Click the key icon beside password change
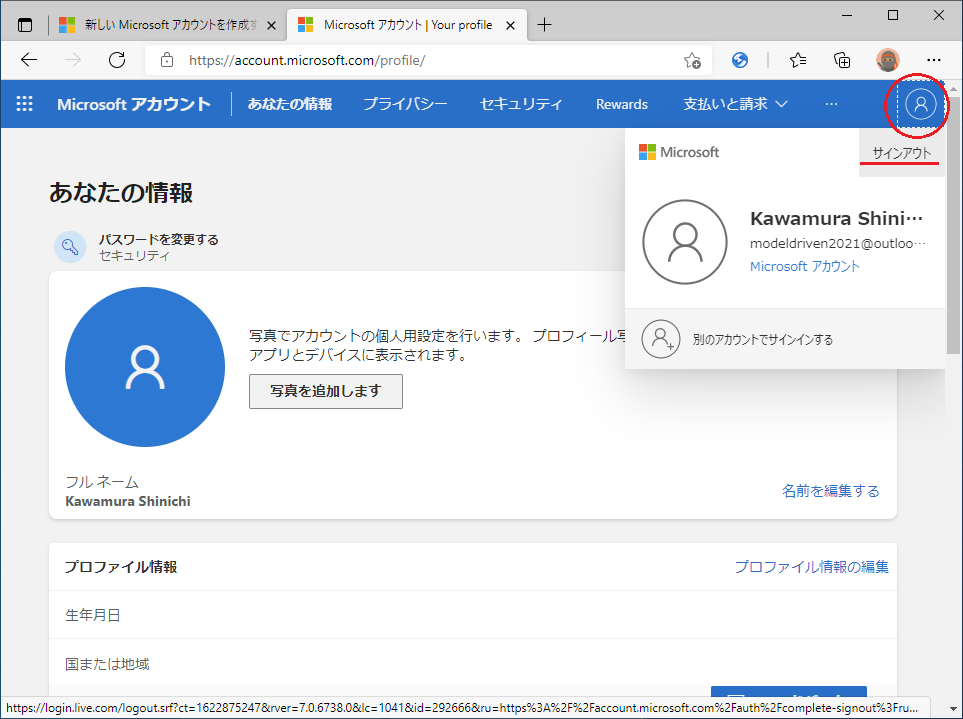Viewport: 963px width, 719px height. tap(70, 247)
